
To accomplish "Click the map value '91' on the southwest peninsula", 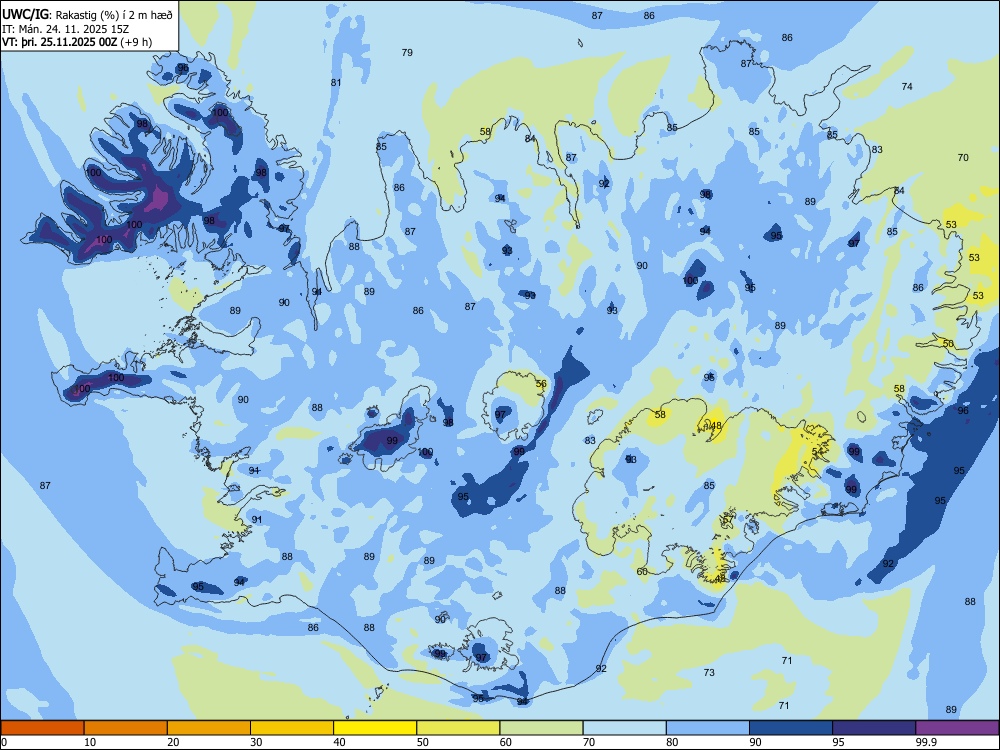I will click(256, 519).
